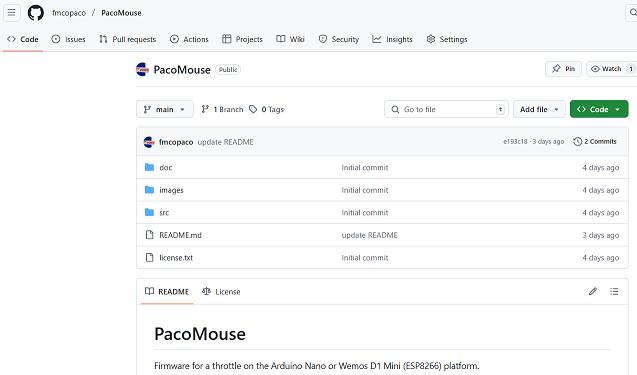Open the latest 'update README' commit message
This screenshot has height=375, width=637.
coord(225,142)
